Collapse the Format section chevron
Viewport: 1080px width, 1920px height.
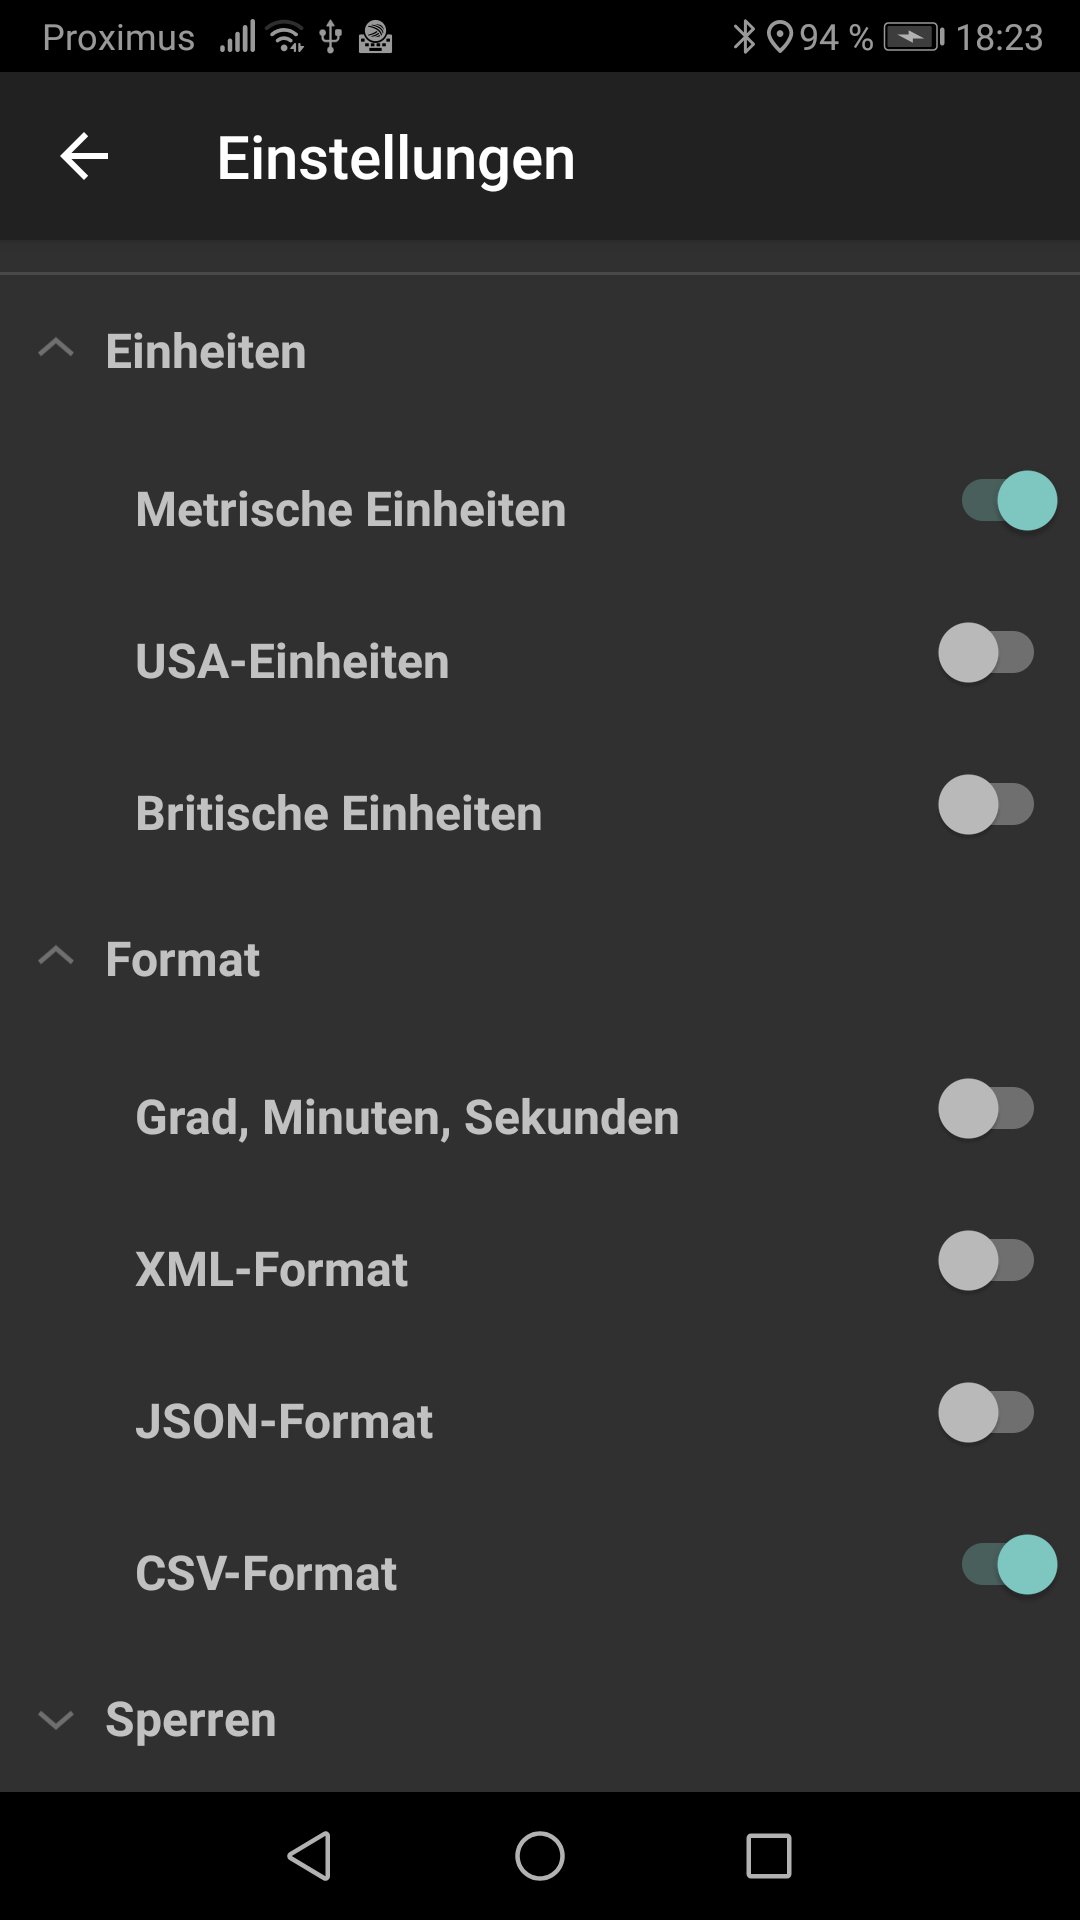point(56,956)
